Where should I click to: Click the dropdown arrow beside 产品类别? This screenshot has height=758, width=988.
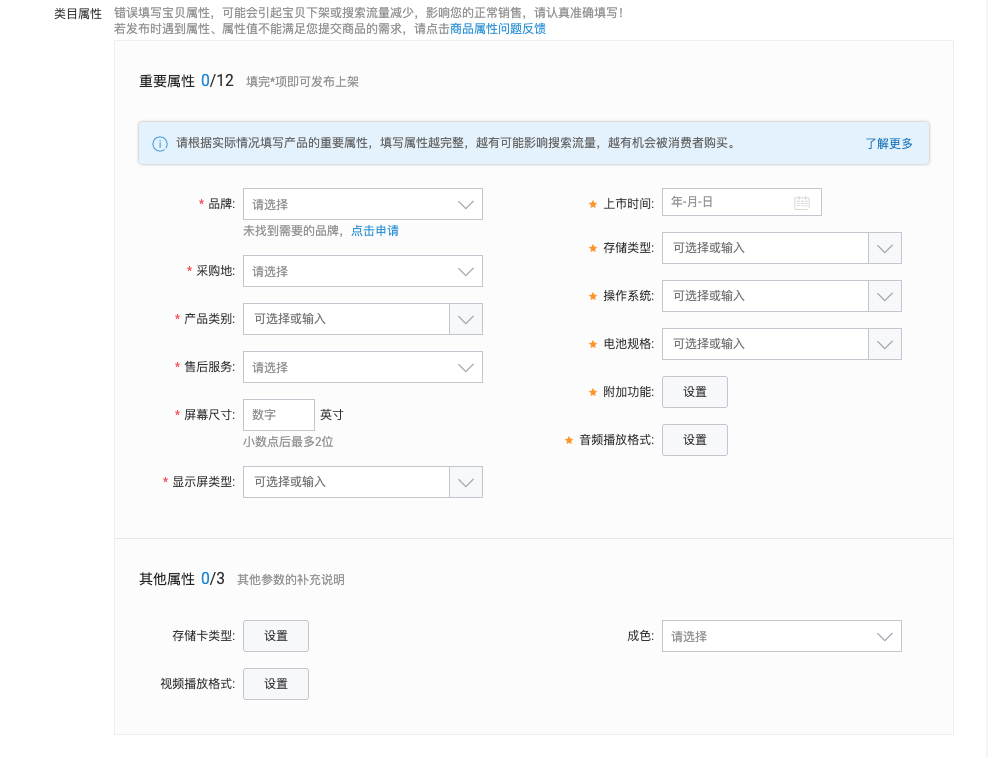[465, 318]
